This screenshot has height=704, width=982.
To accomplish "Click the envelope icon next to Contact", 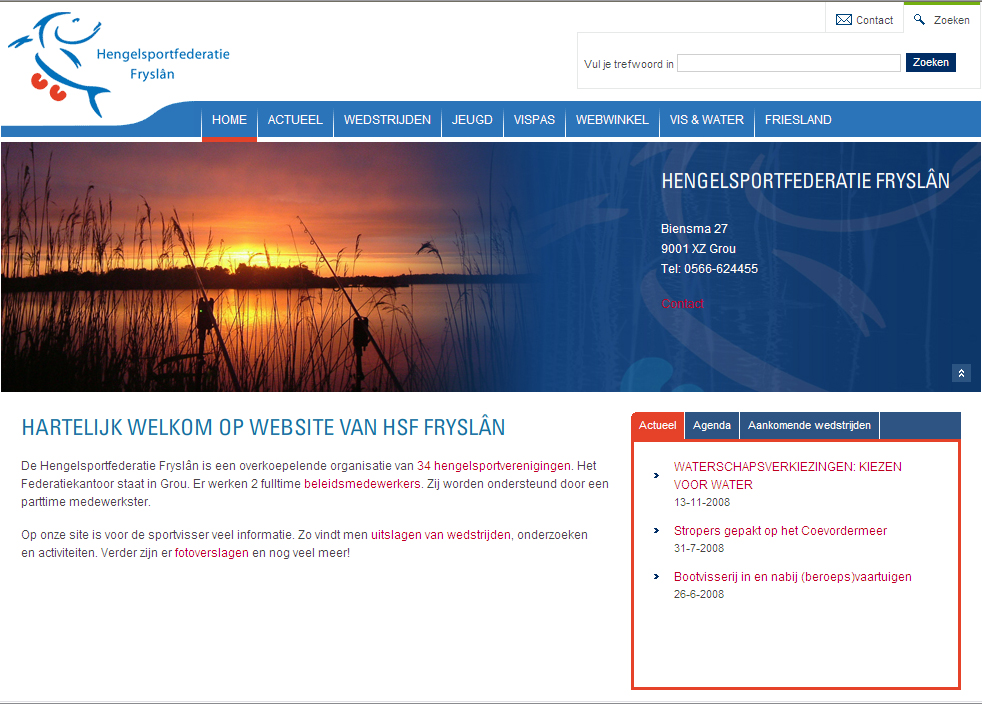I will (x=844, y=20).
